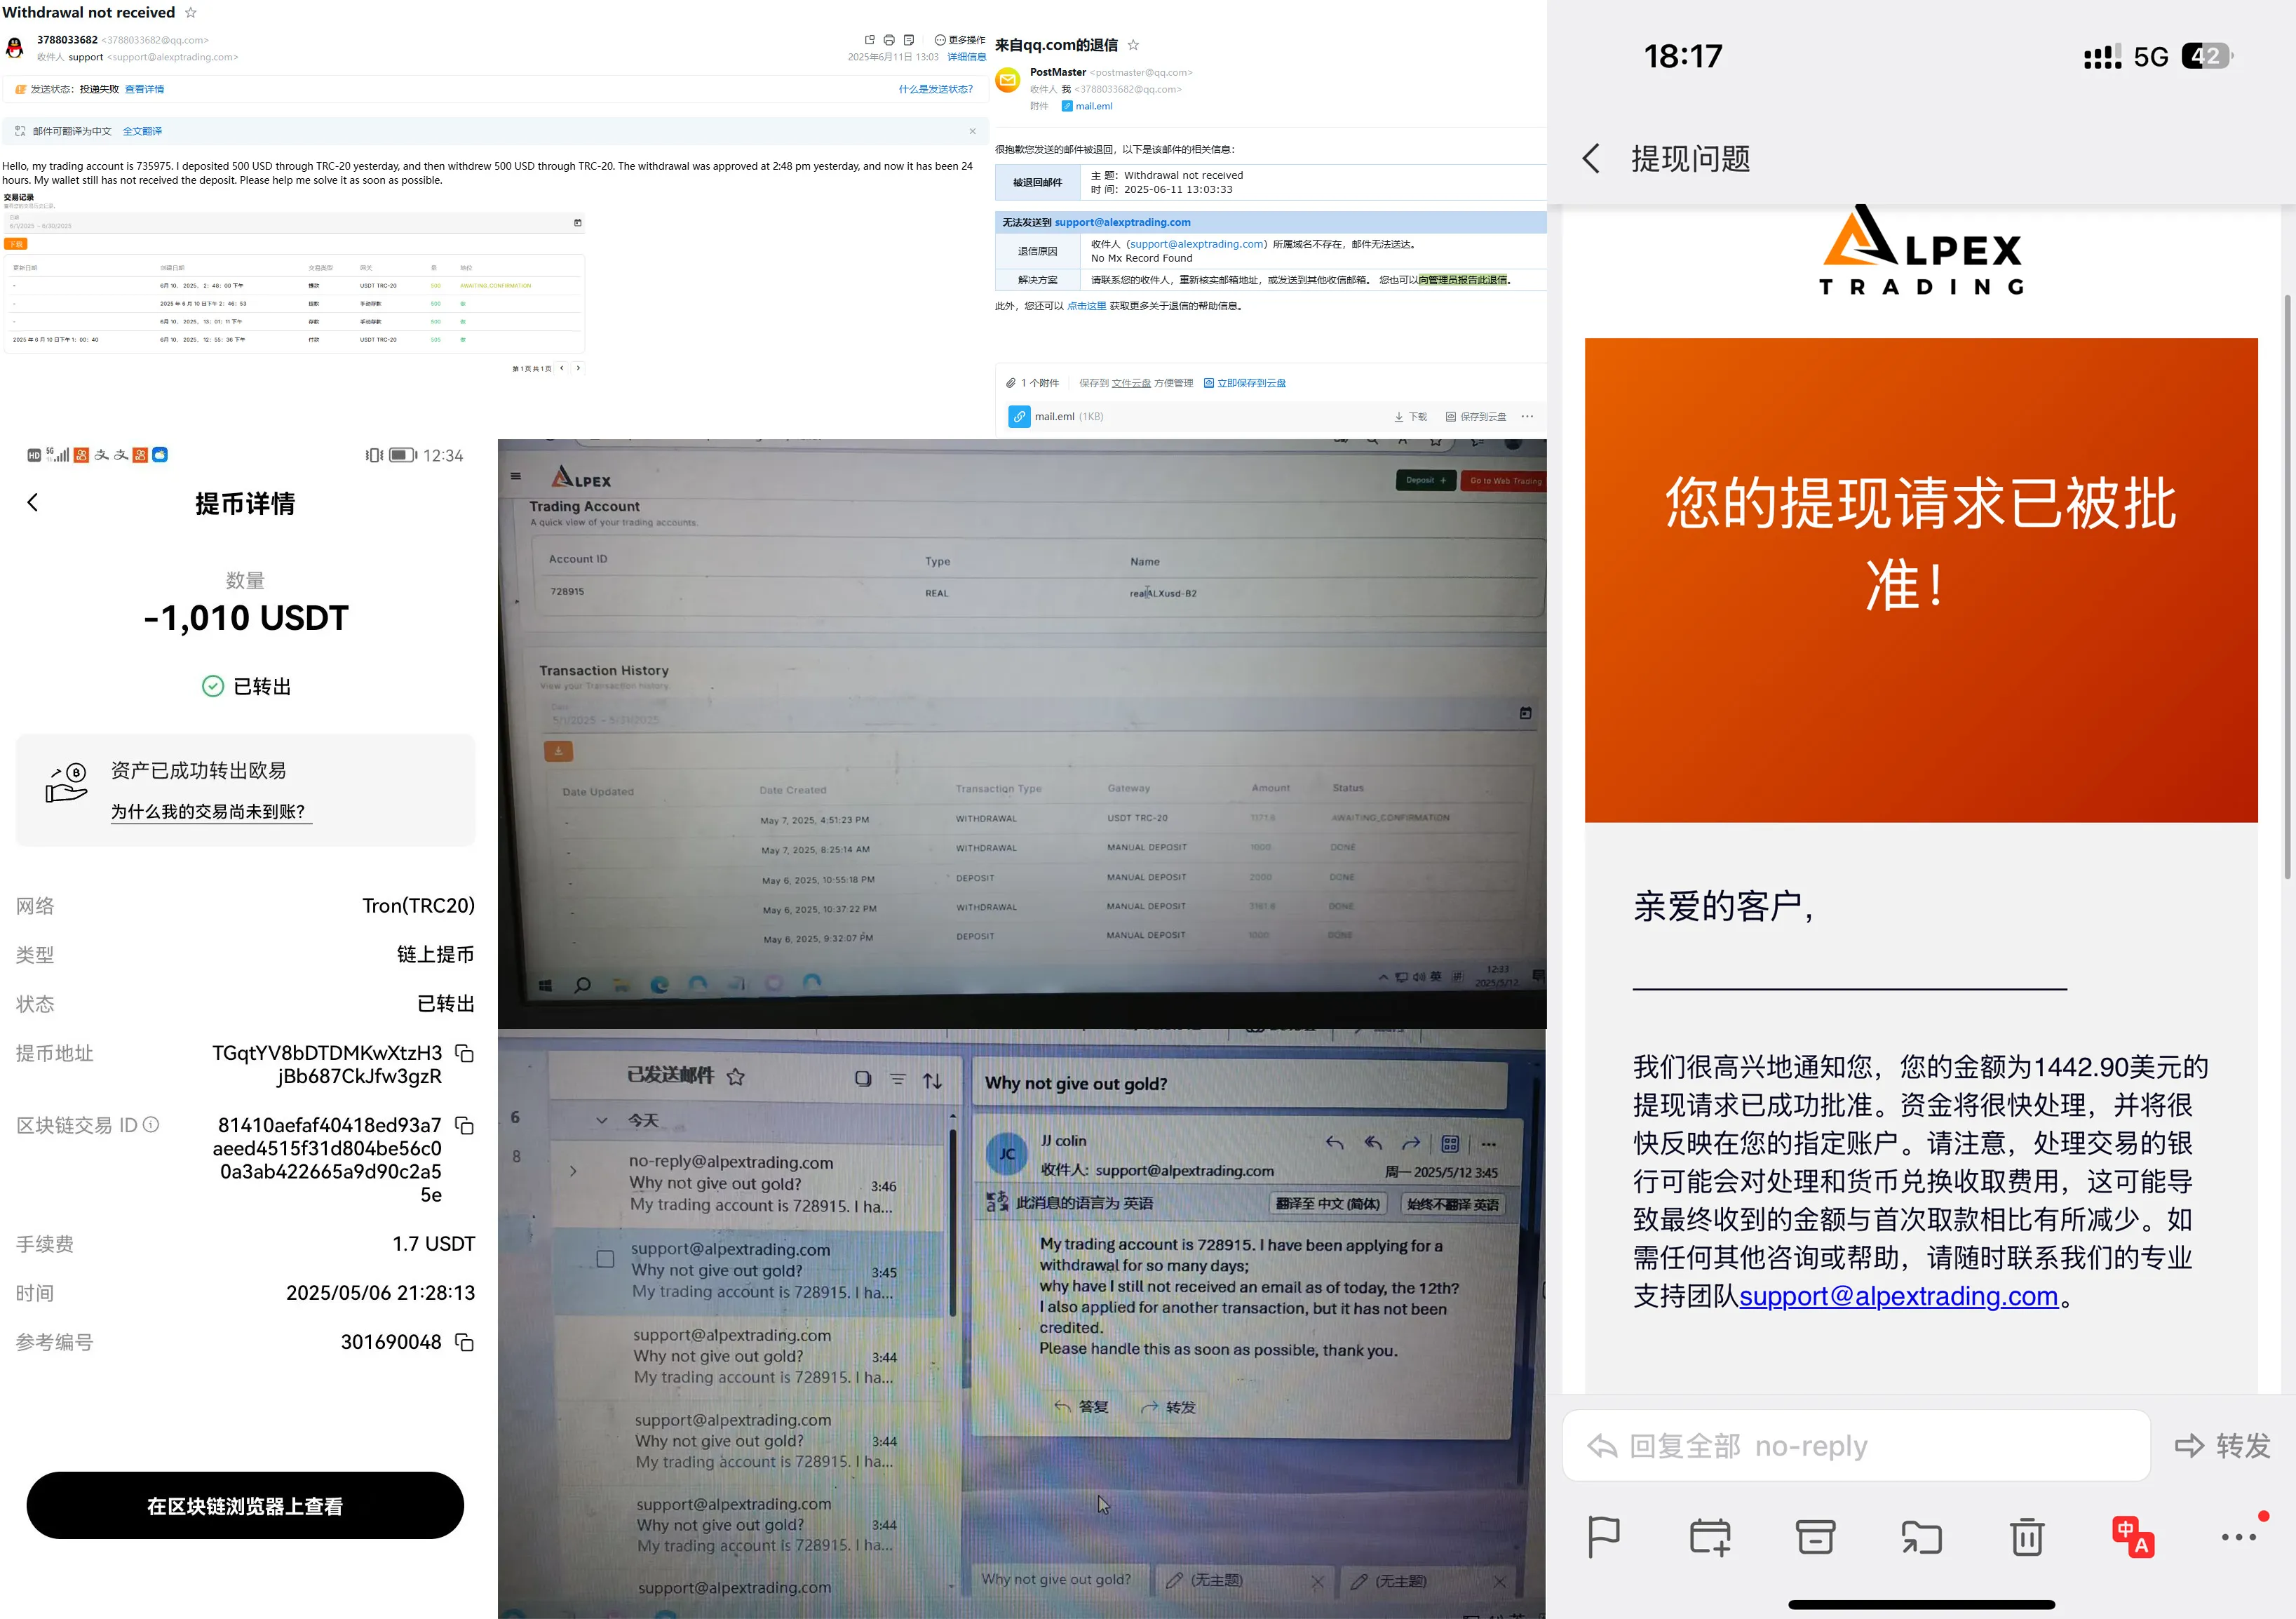Download the mail.eml attachment with 下载
Image resolution: width=2296 pixels, height=1619 pixels.
[1411, 417]
